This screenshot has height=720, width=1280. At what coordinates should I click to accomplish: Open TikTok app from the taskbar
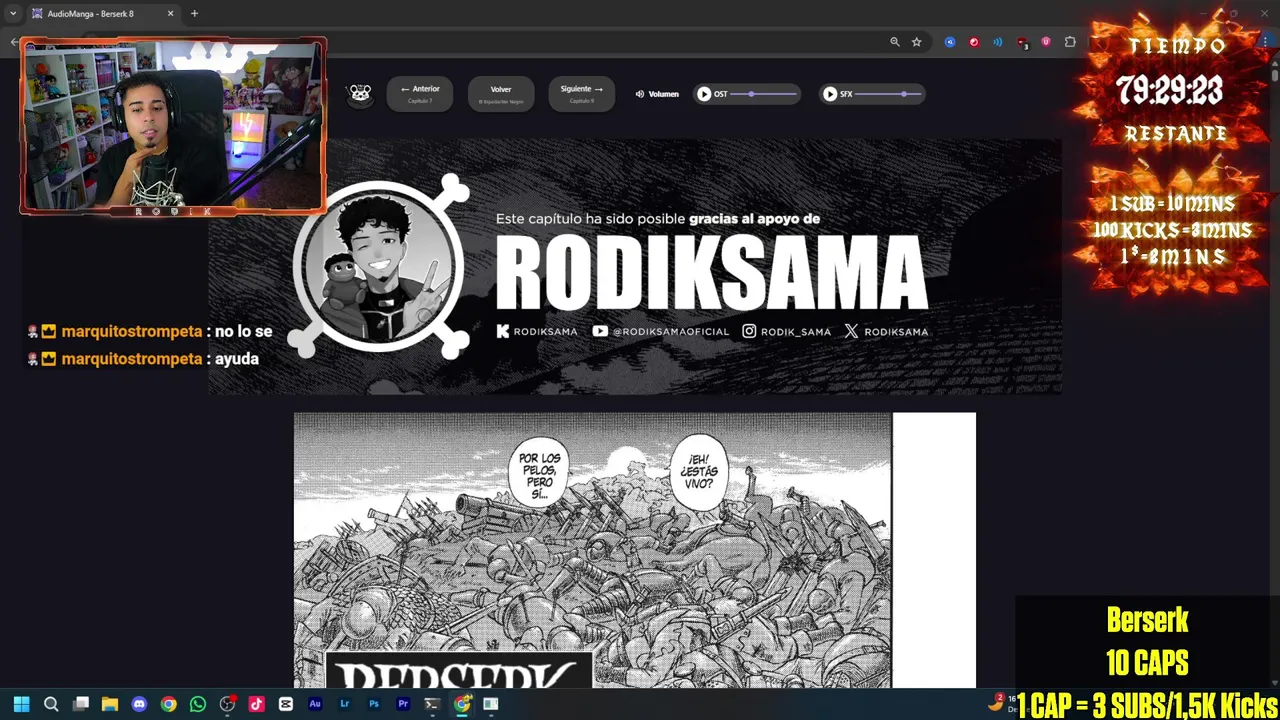pyautogui.click(x=257, y=704)
